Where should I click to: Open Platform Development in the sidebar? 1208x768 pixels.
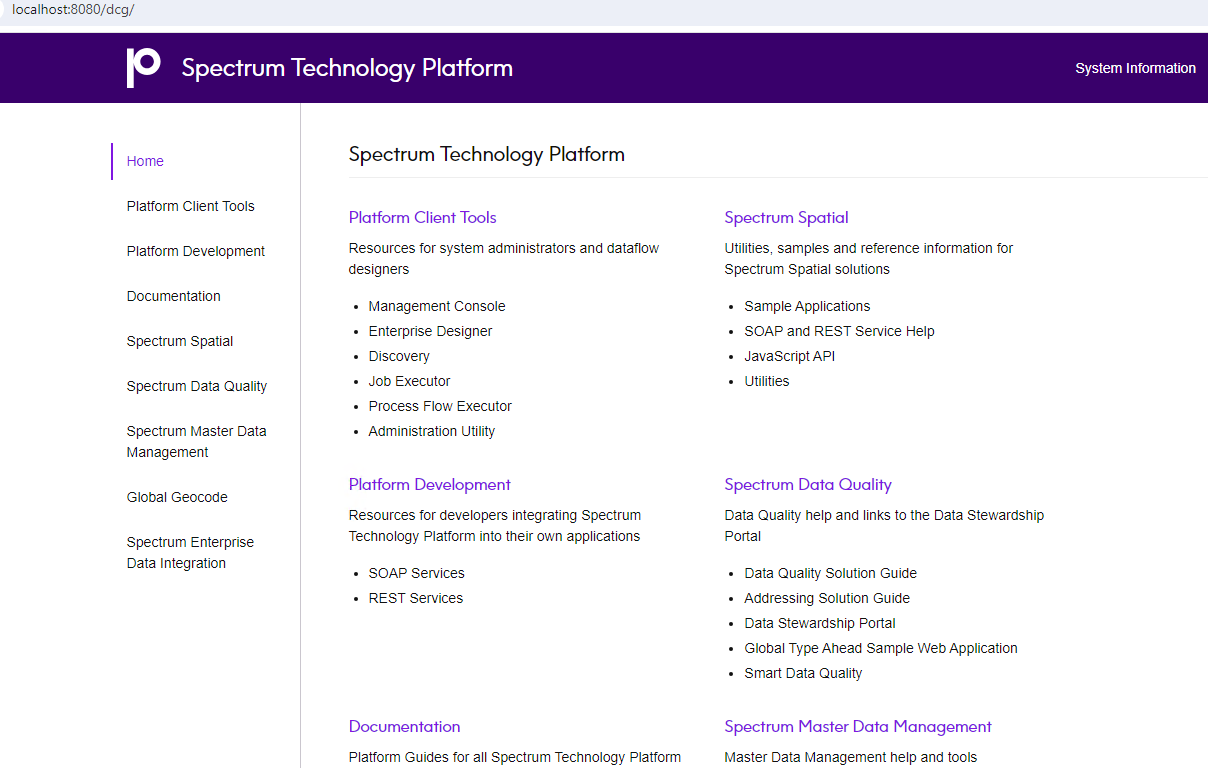195,251
